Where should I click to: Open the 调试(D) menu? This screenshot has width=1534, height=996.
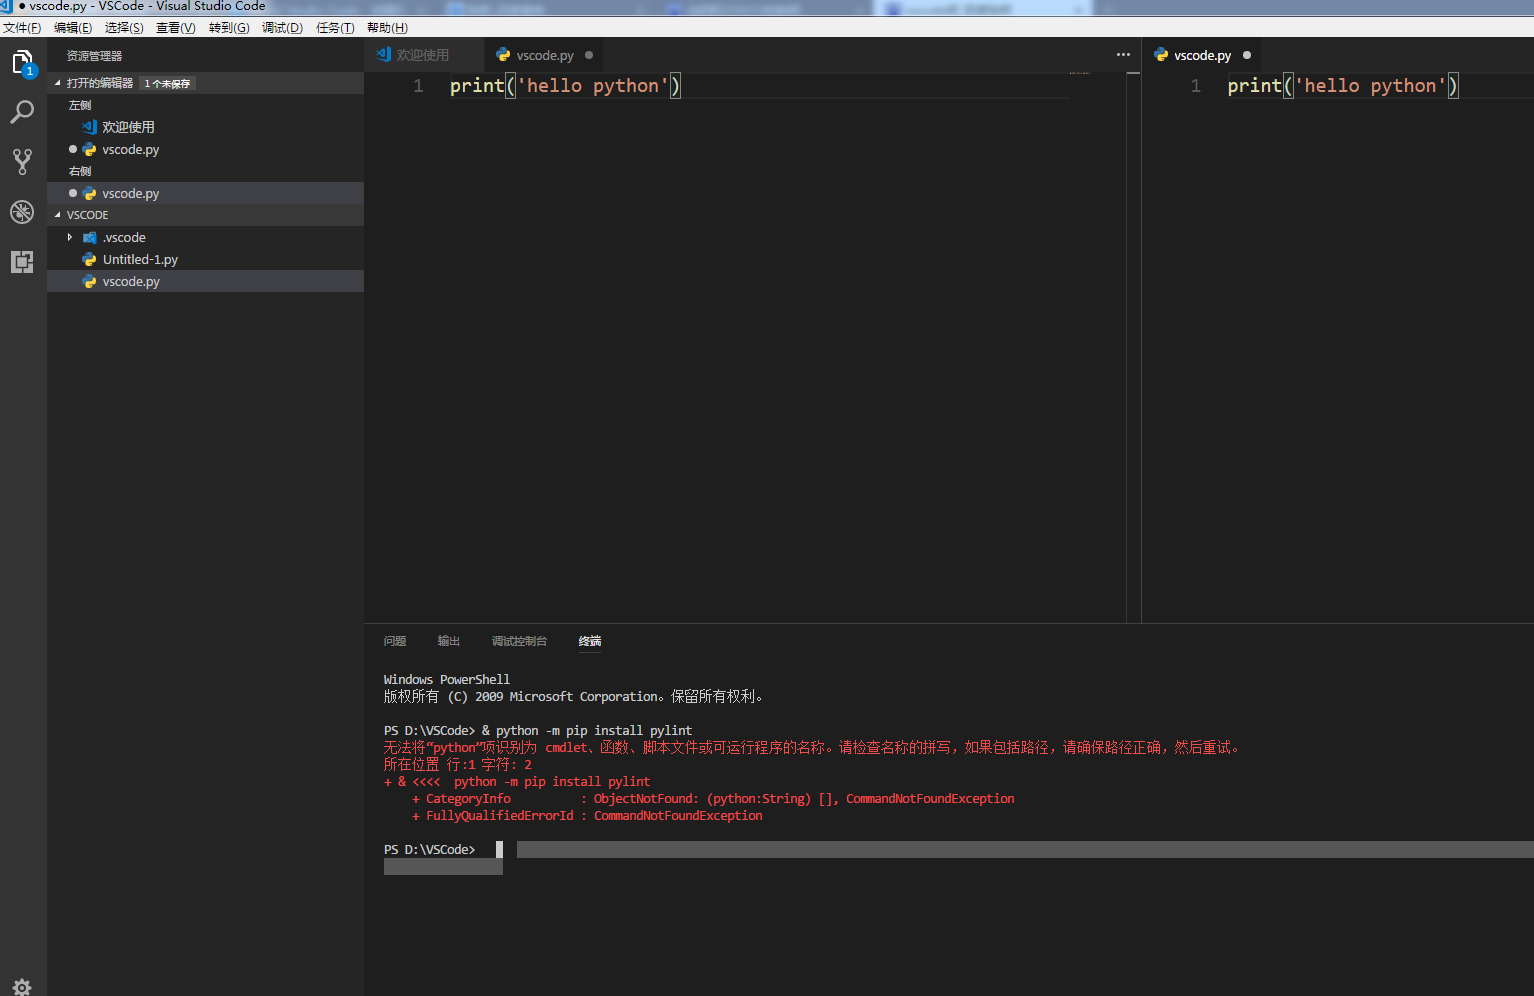coord(282,28)
